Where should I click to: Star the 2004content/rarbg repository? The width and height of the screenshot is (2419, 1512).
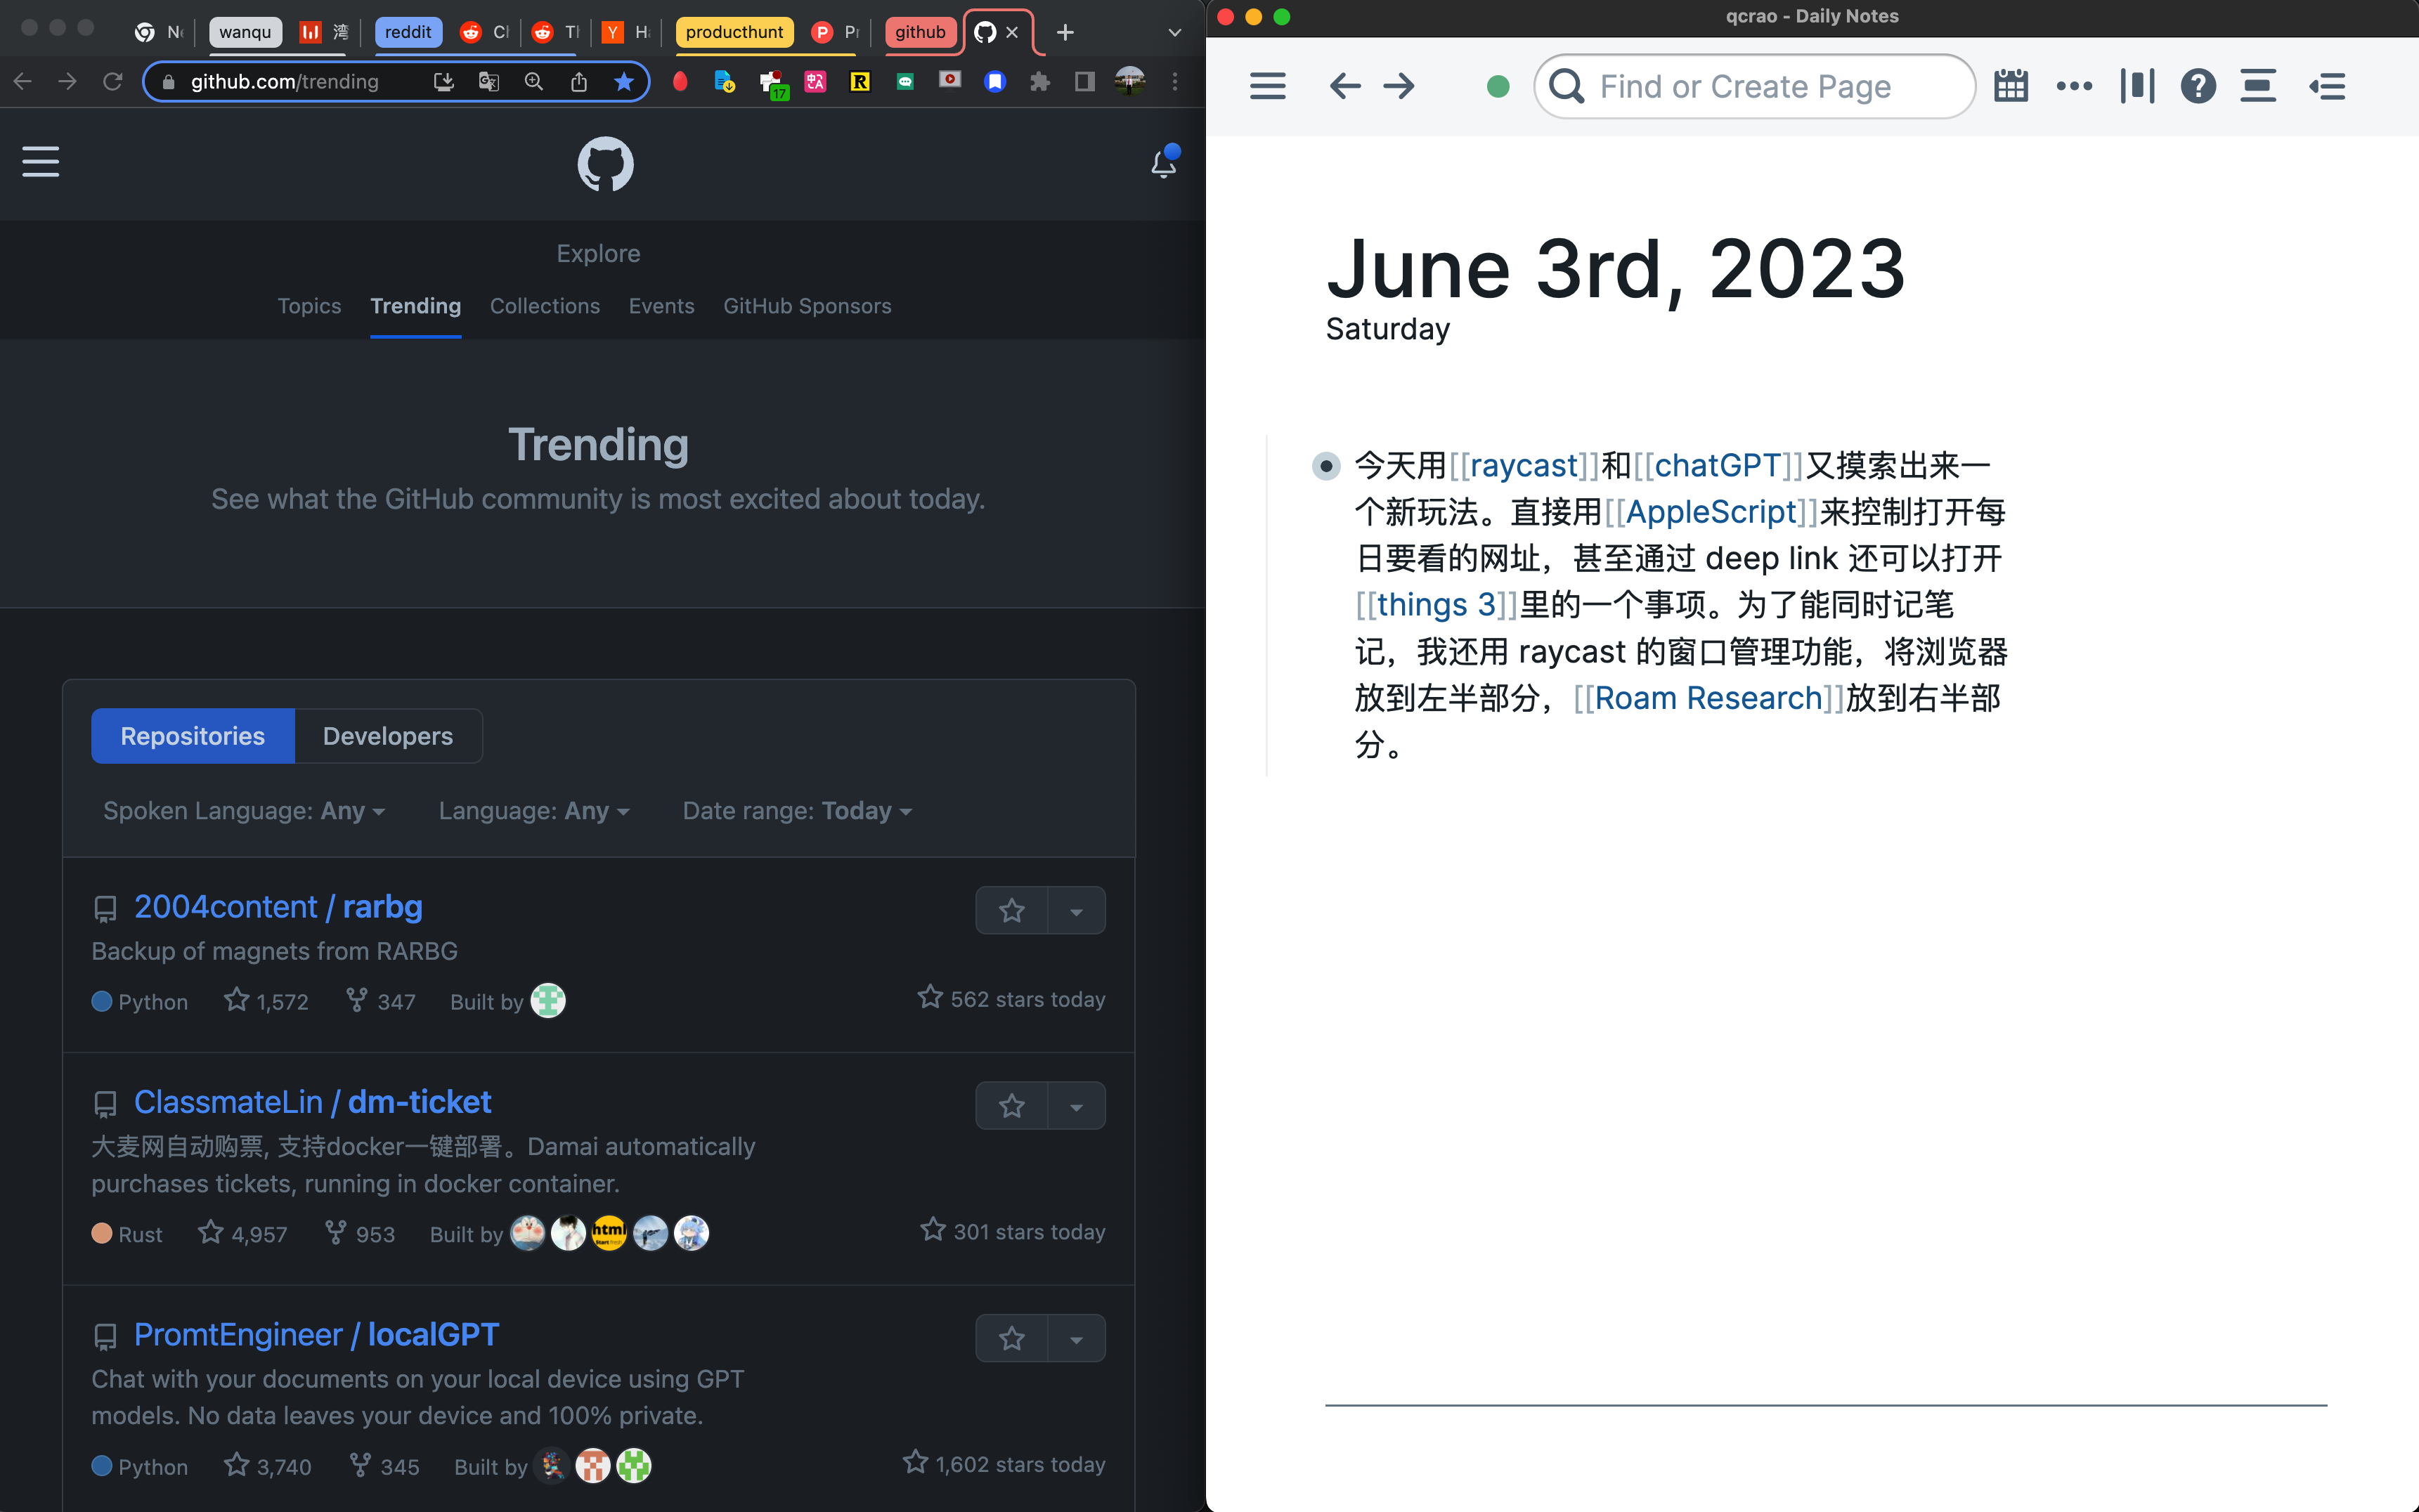[x=1012, y=910]
